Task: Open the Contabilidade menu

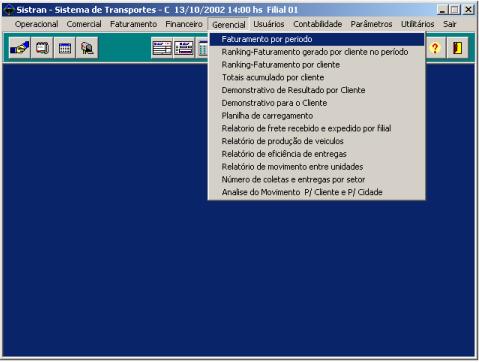Action: pos(317,24)
